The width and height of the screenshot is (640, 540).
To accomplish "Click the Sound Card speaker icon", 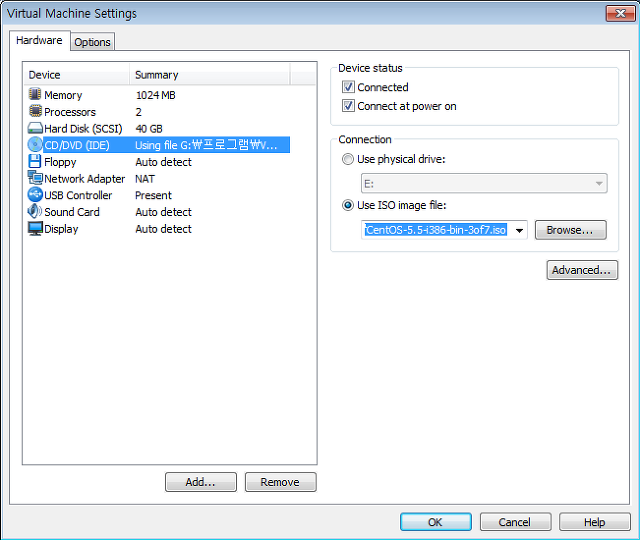I will [x=35, y=211].
